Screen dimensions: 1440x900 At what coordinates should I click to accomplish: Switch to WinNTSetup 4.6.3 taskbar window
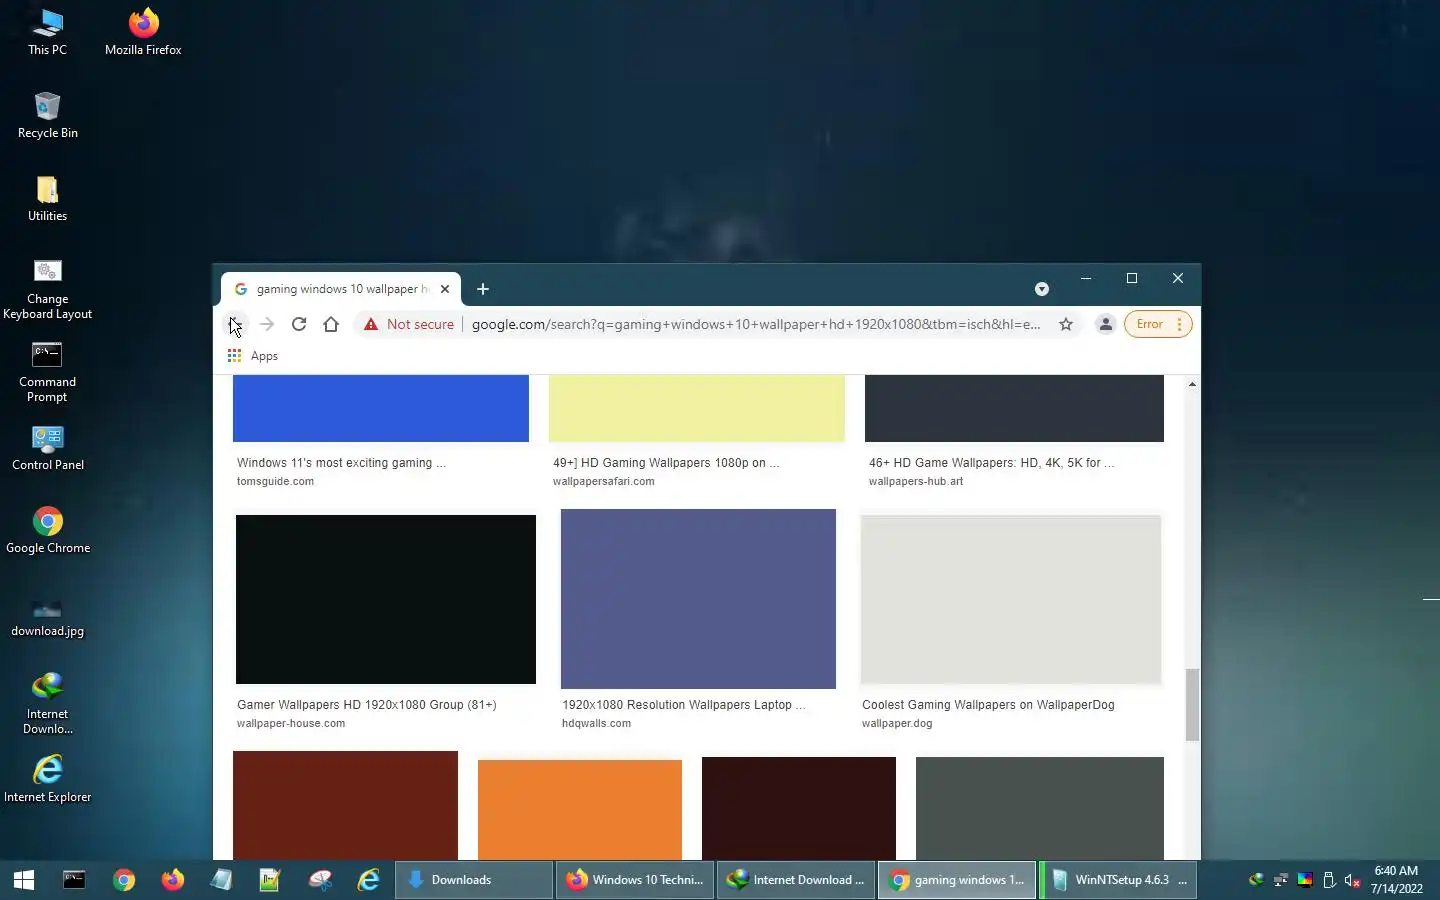[x=1118, y=880]
